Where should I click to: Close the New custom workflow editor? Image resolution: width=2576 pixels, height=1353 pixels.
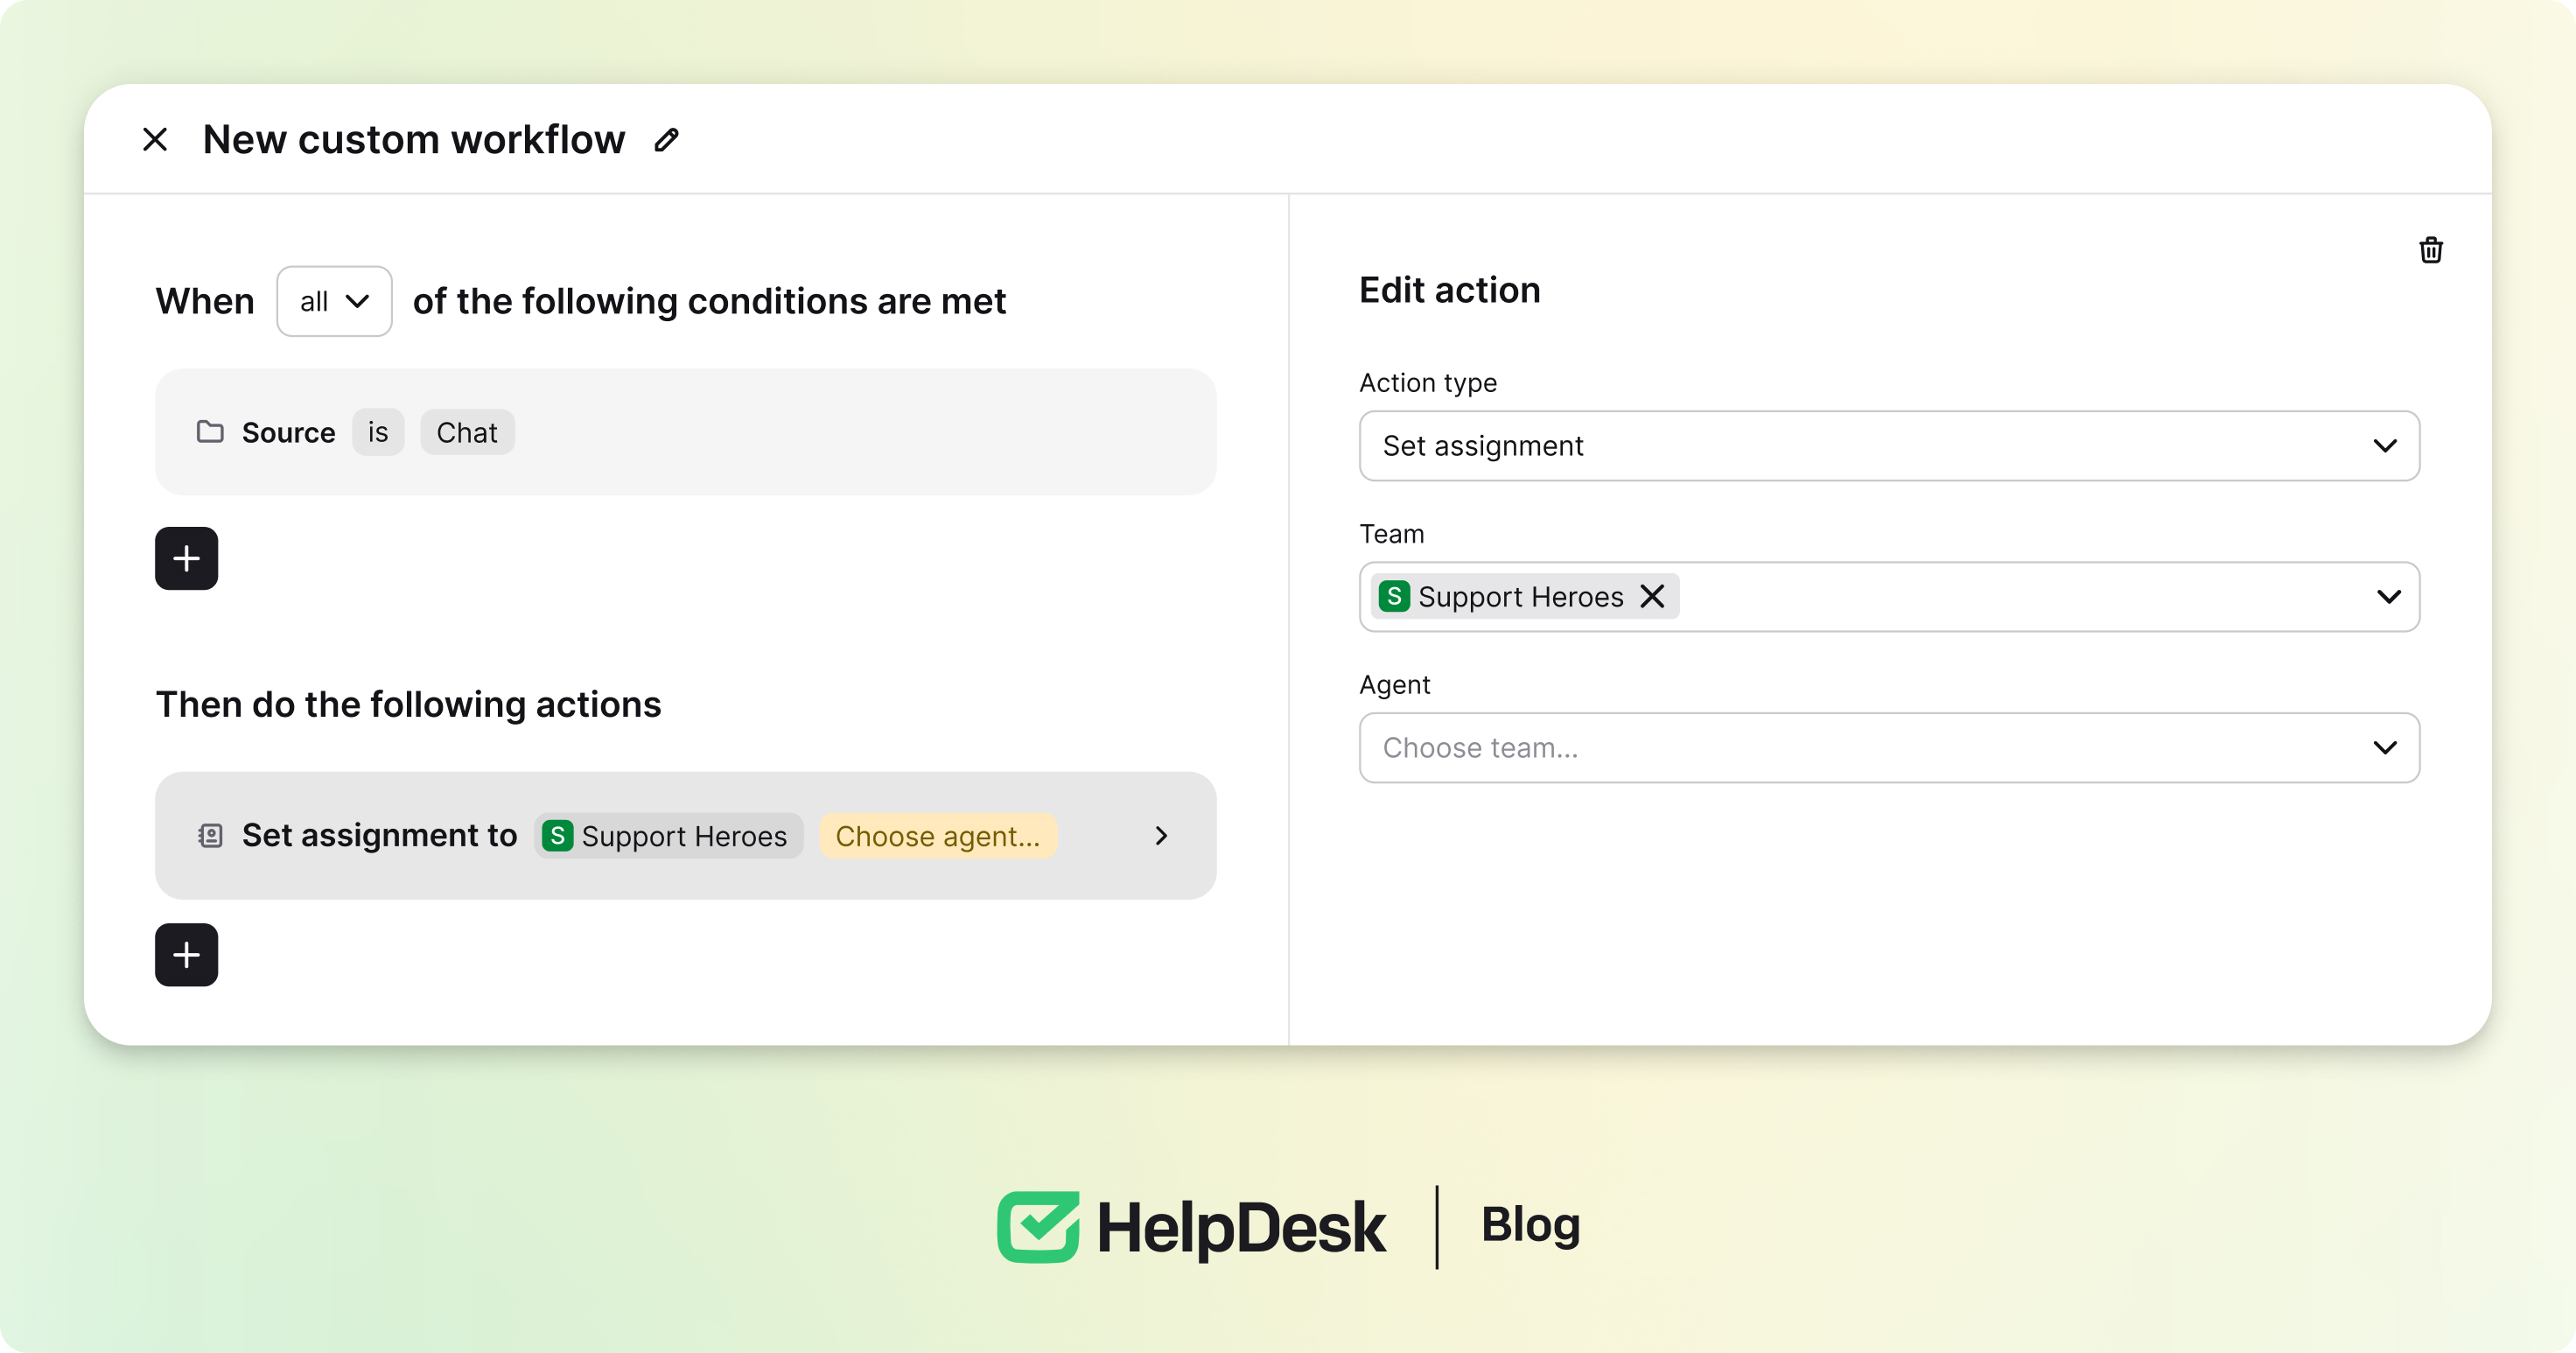click(155, 140)
